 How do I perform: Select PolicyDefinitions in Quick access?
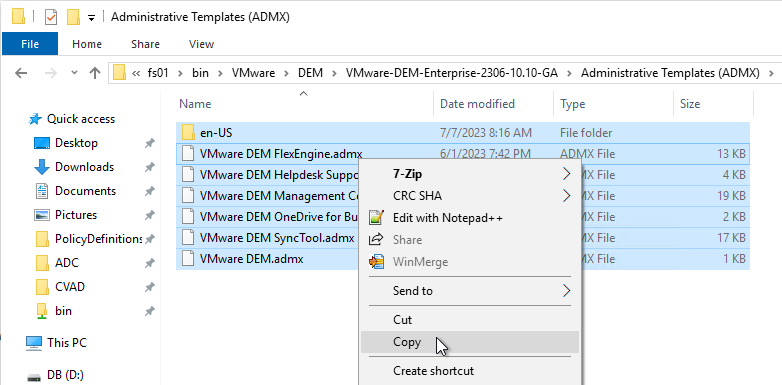click(98, 239)
